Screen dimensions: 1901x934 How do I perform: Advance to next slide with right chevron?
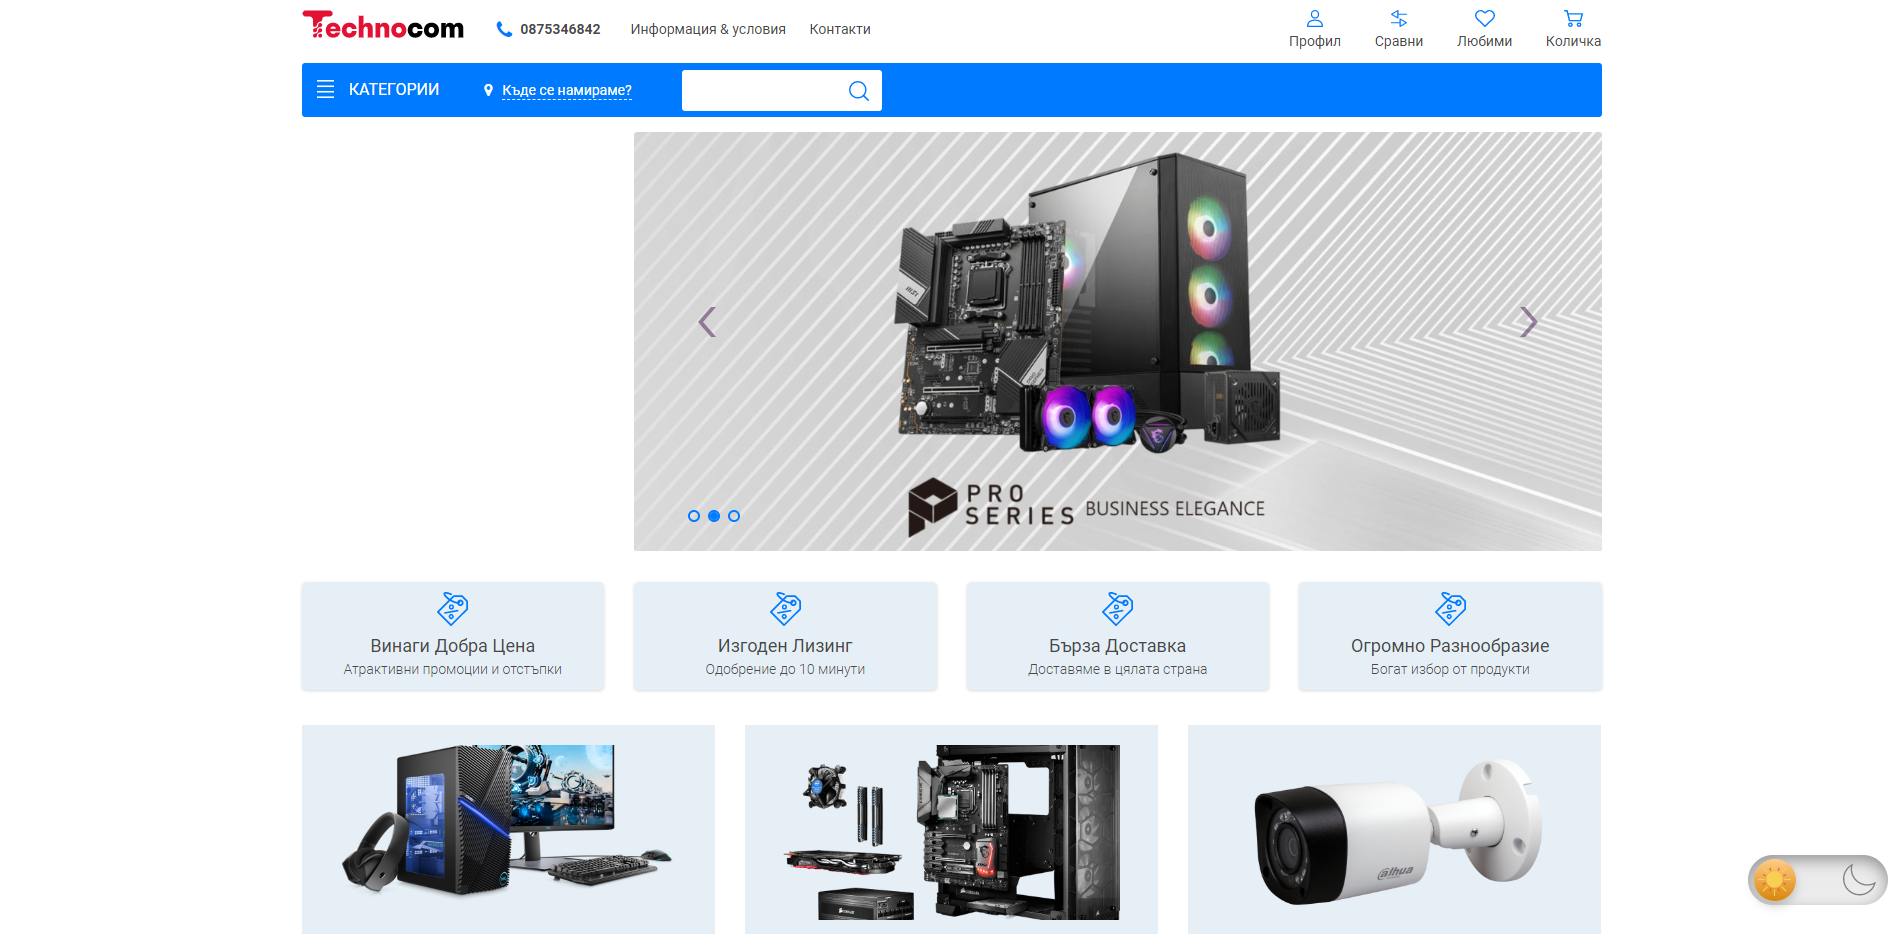click(1527, 322)
